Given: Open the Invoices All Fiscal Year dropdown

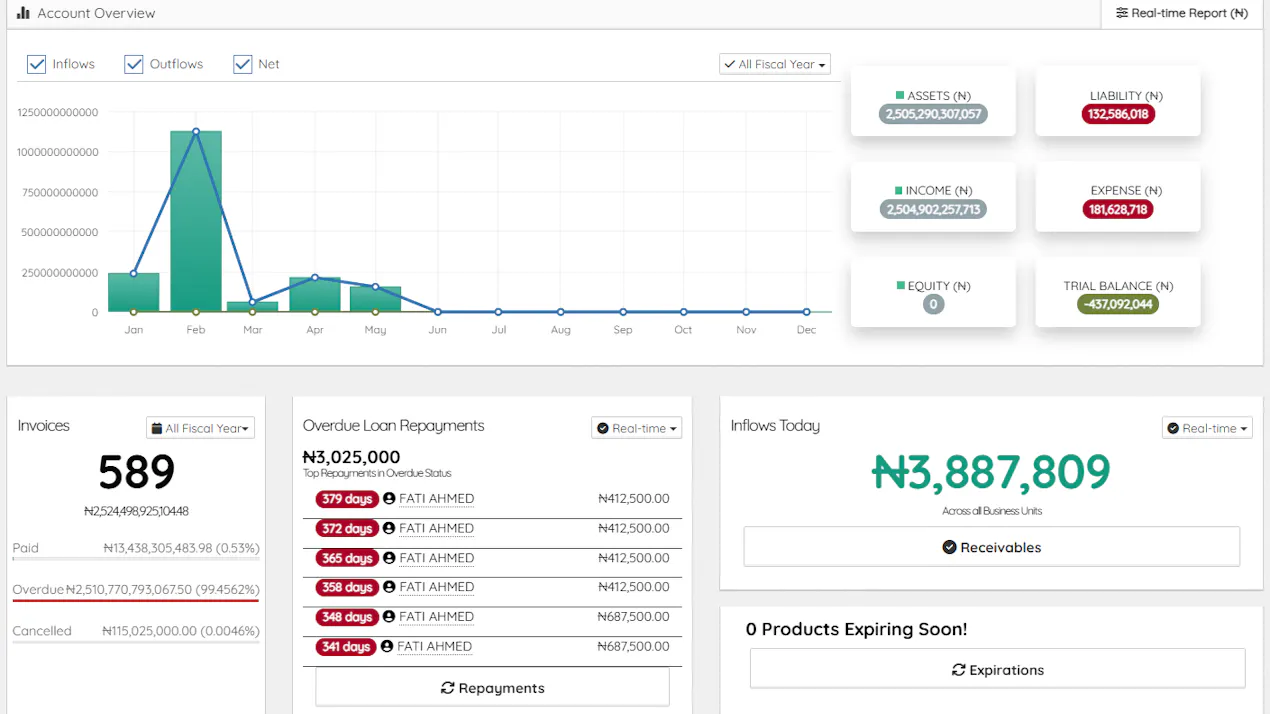Looking at the screenshot, I should (200, 428).
